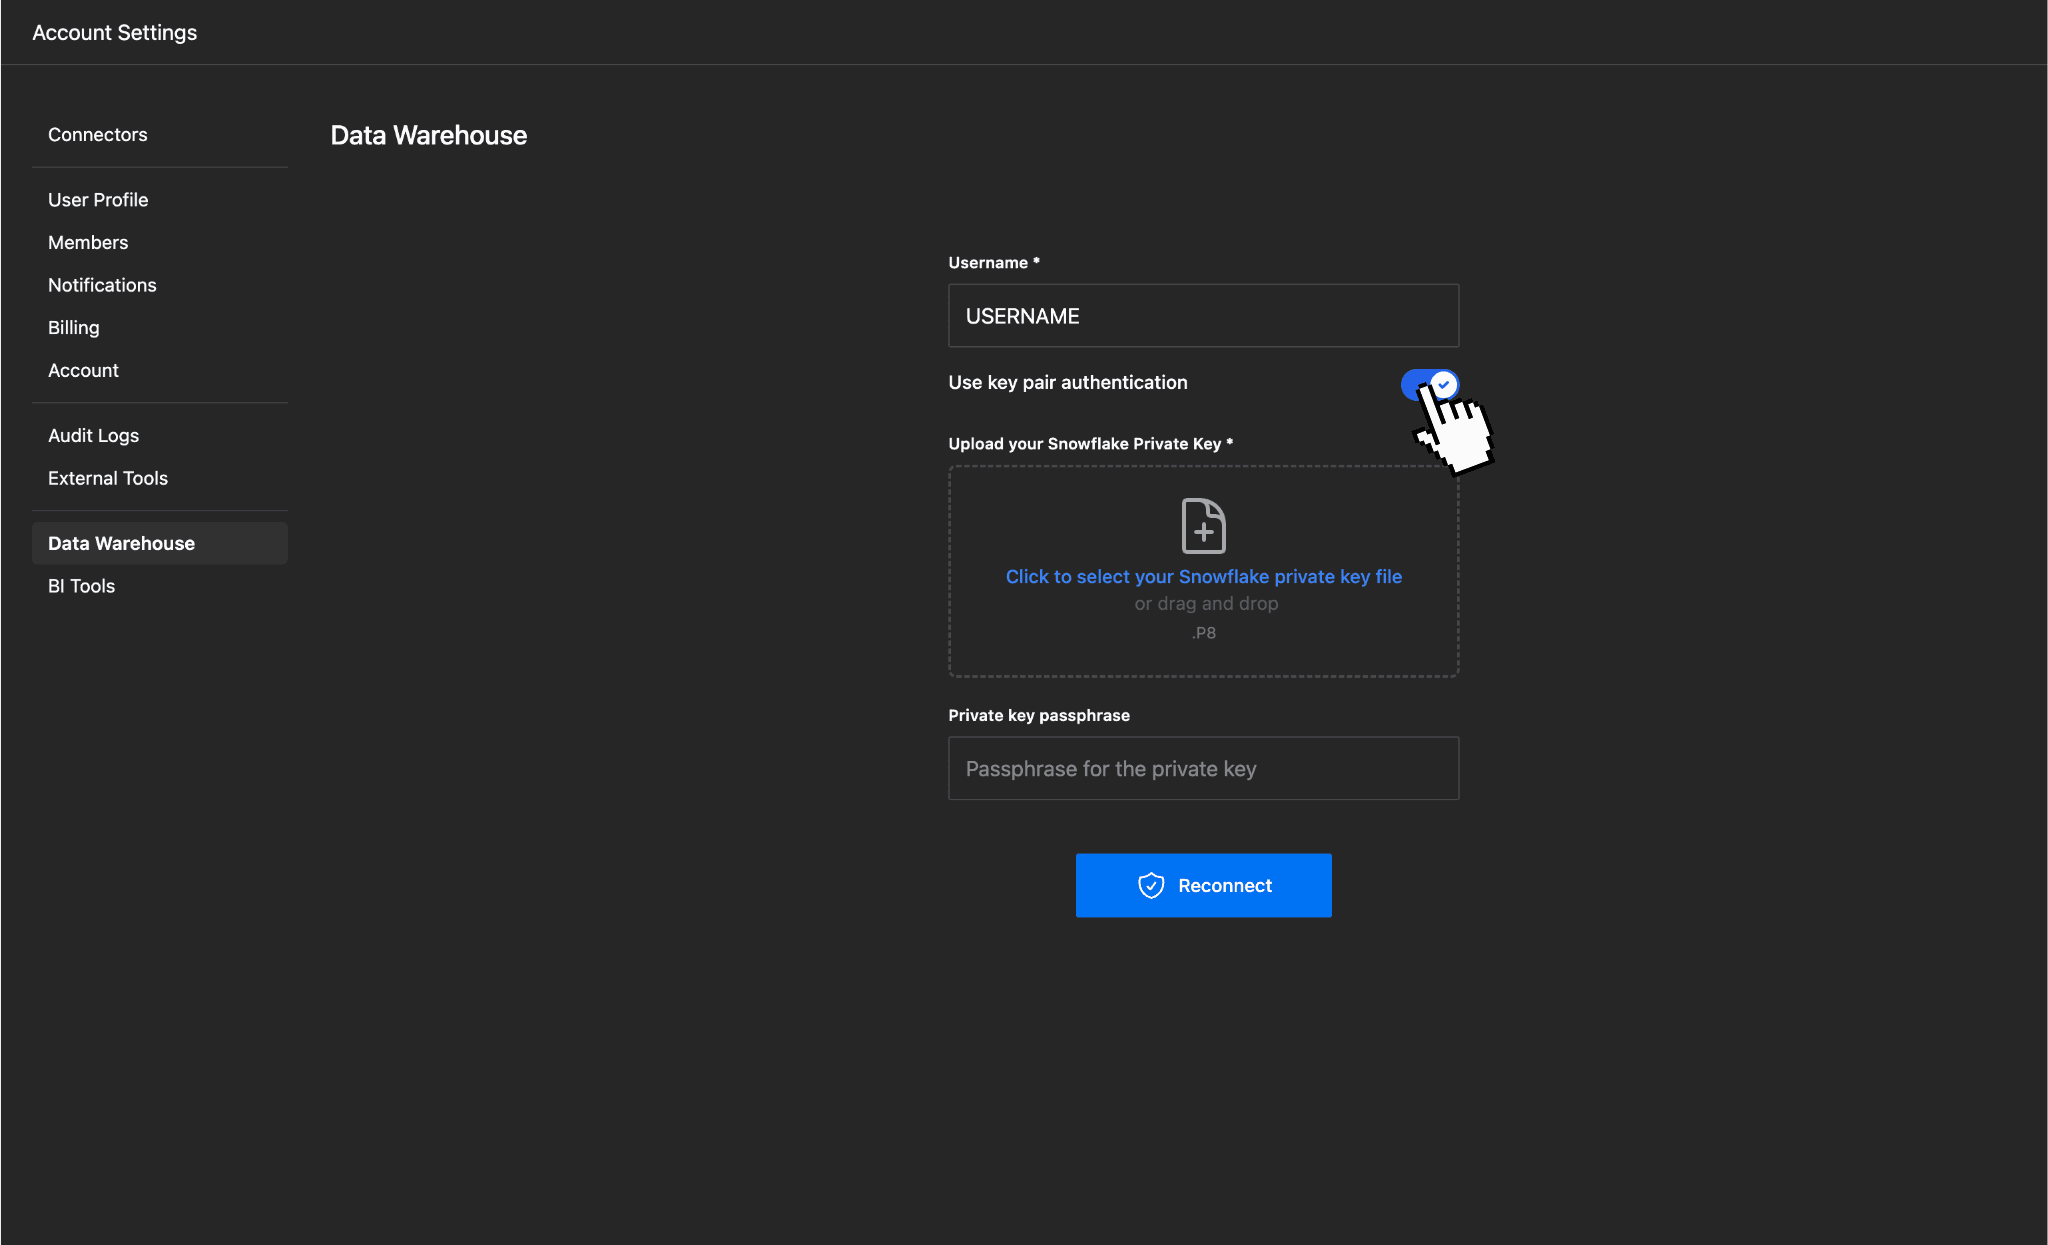Open the Billing section
The image size is (2048, 1245).
[x=73, y=327]
